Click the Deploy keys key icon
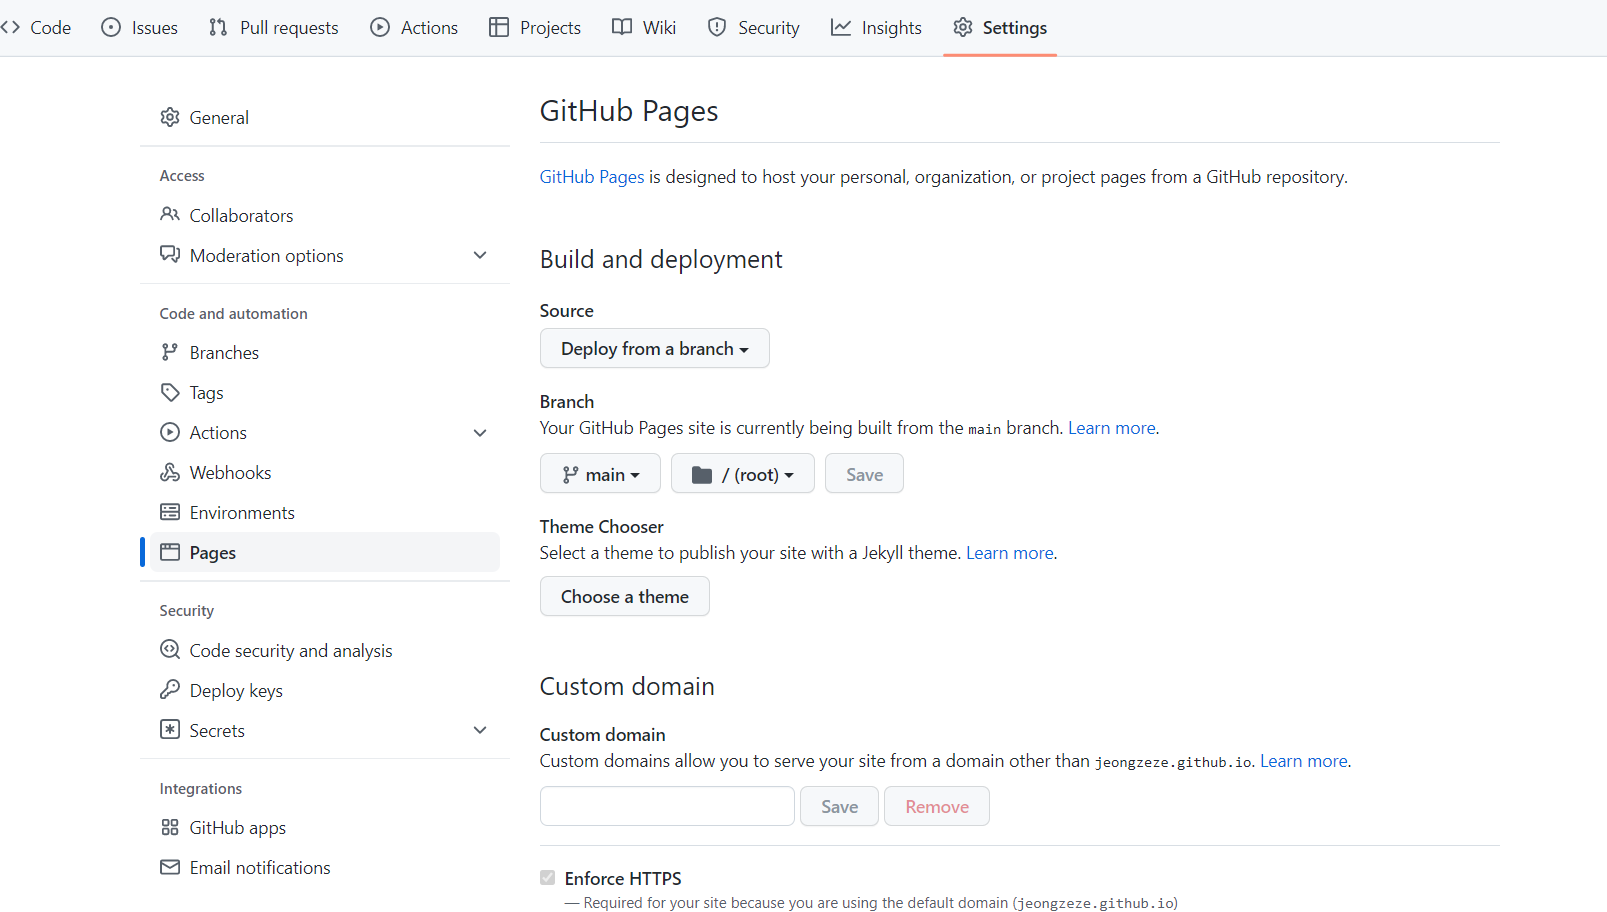Image resolution: width=1607 pixels, height=912 pixels. (x=170, y=690)
